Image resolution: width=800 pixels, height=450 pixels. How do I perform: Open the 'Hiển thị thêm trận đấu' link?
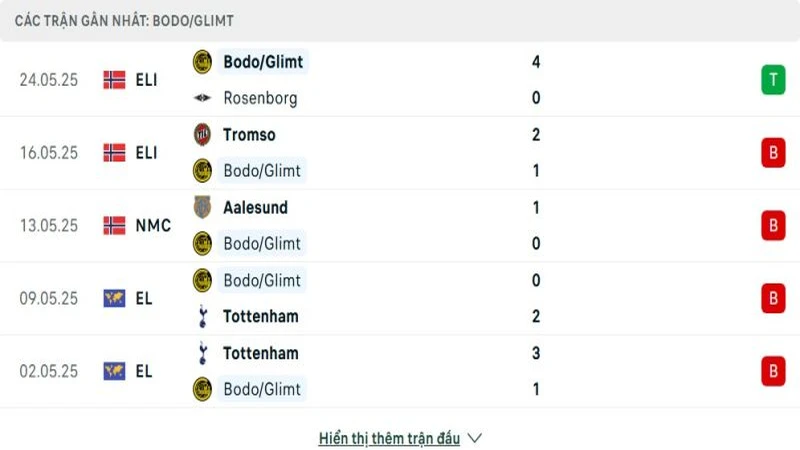[x=389, y=438]
